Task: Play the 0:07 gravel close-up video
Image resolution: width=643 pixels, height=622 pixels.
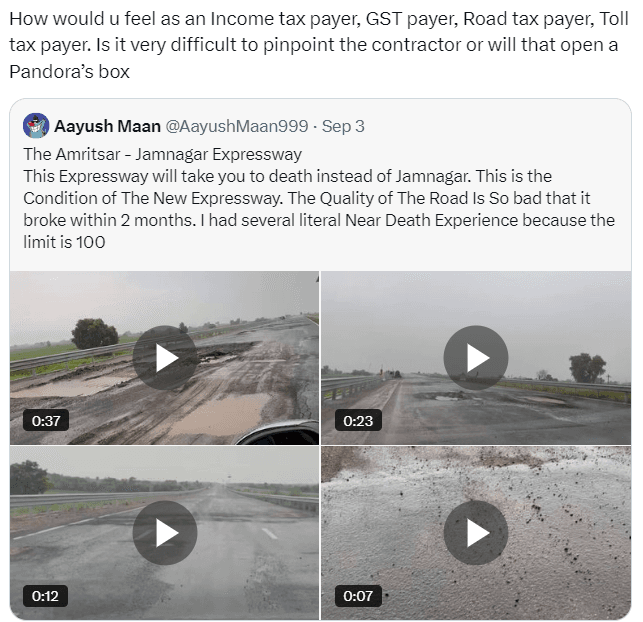Action: click(476, 533)
